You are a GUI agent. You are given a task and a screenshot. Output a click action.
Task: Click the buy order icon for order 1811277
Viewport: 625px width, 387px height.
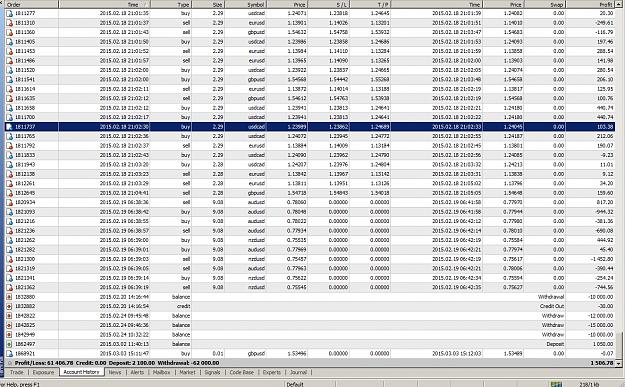coord(10,13)
